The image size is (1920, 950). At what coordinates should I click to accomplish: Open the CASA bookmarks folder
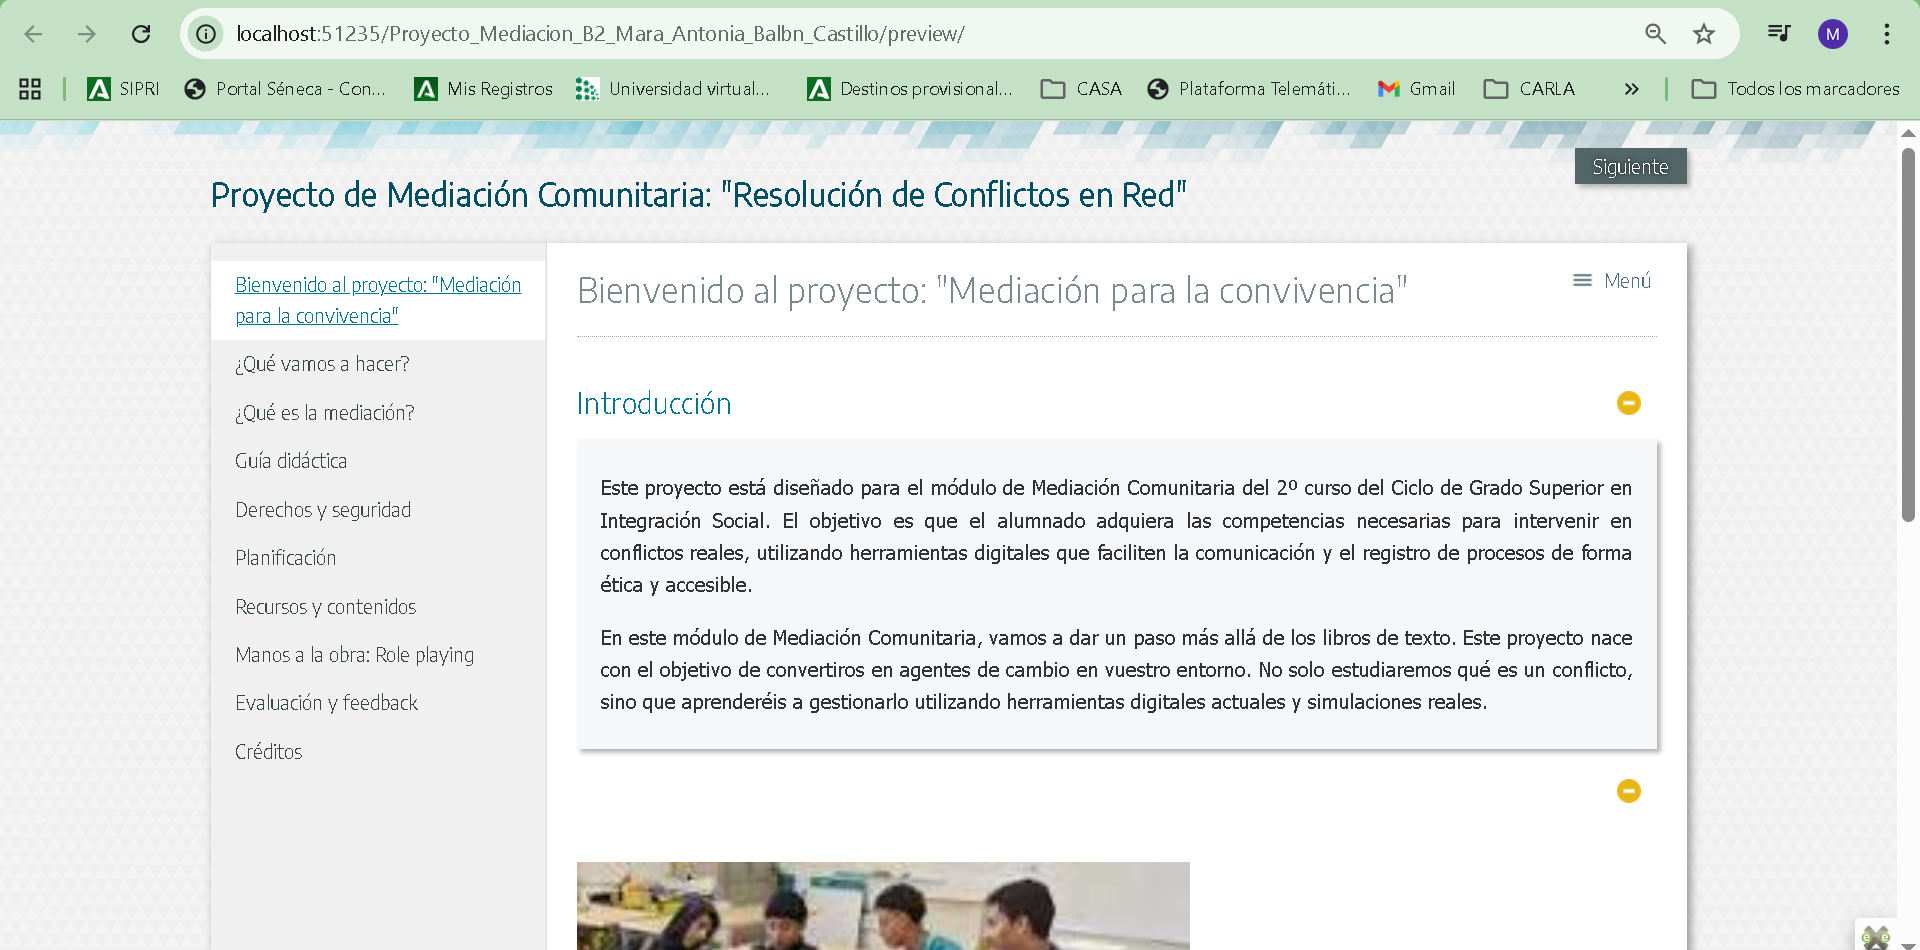click(1081, 89)
